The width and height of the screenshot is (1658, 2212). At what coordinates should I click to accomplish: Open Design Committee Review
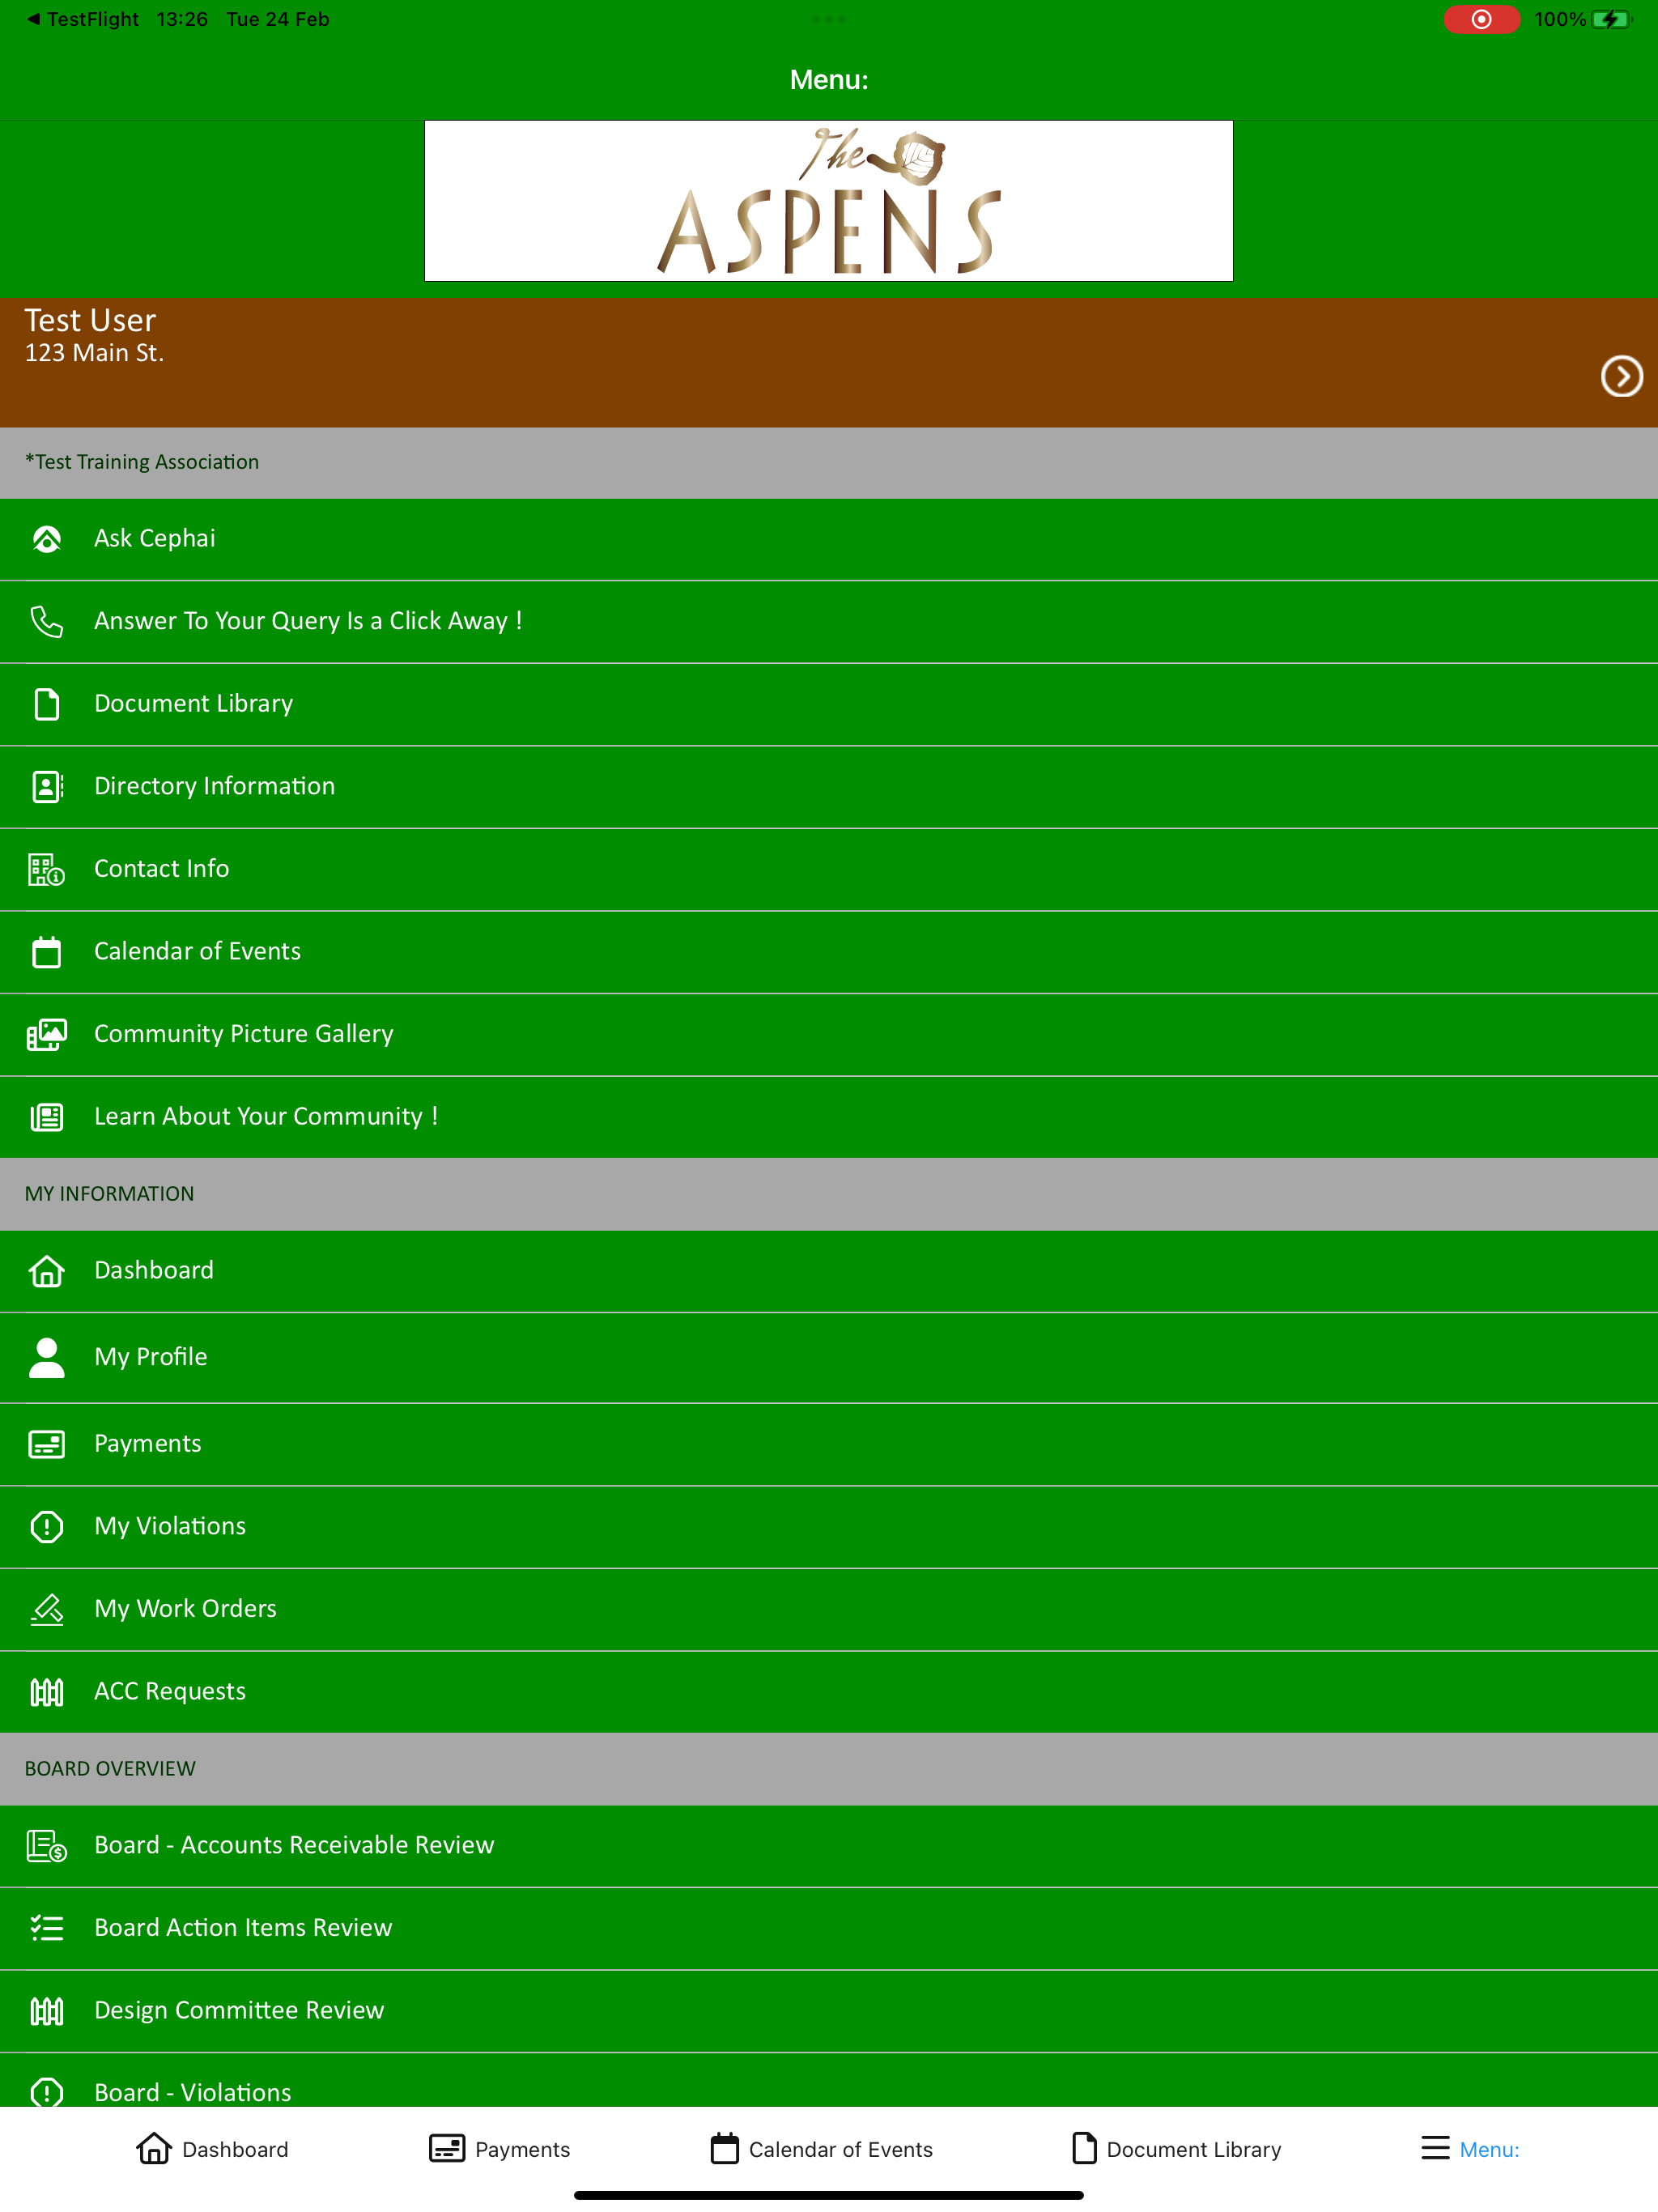(829, 2011)
